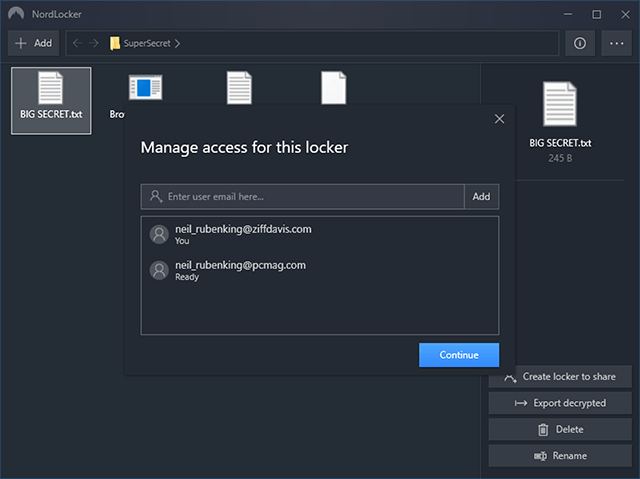Click avatar icon for ziffdavis.com user
Image resolution: width=640 pixels, height=479 pixels.
coord(159,235)
